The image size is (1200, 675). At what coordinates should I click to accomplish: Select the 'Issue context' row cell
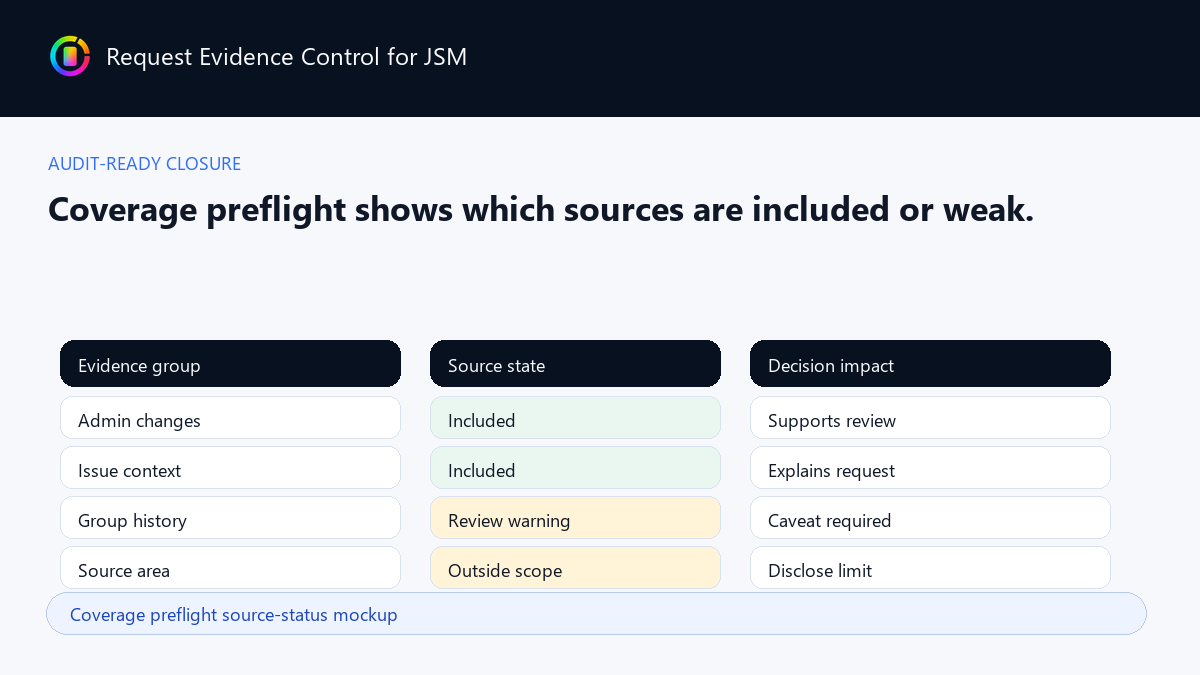(230, 468)
